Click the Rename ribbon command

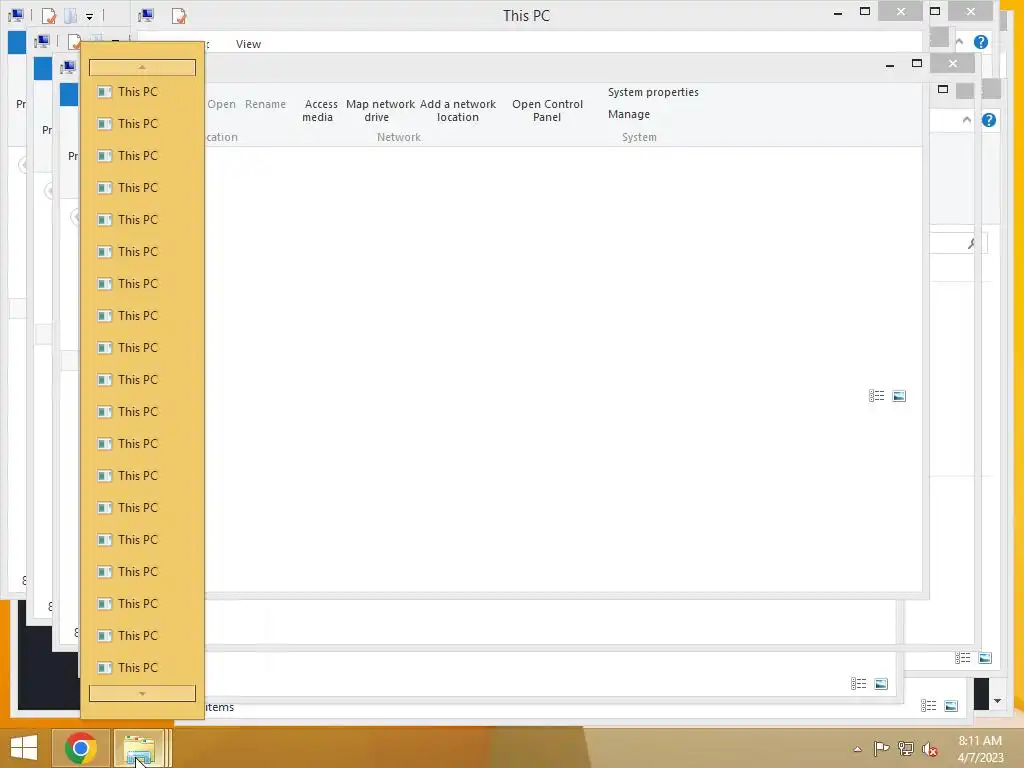(x=265, y=104)
